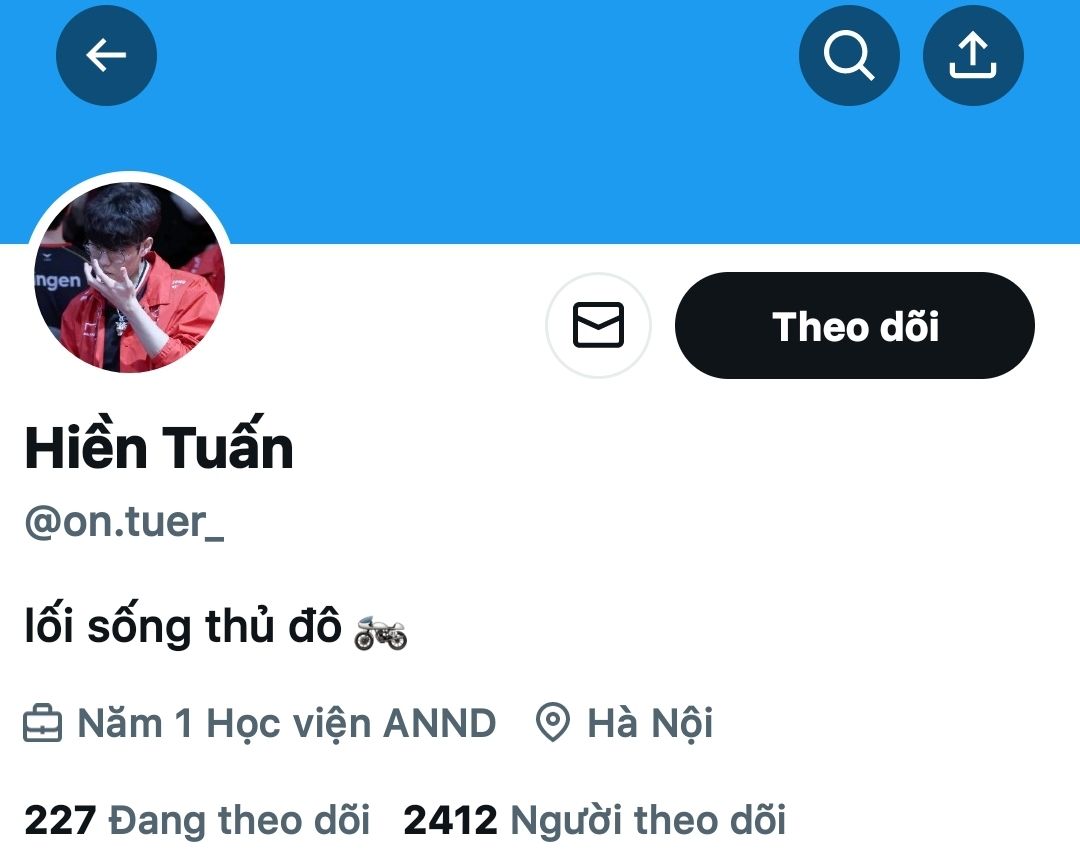
Task: Click the motorcycle emoji in the bio
Action: pos(380,633)
